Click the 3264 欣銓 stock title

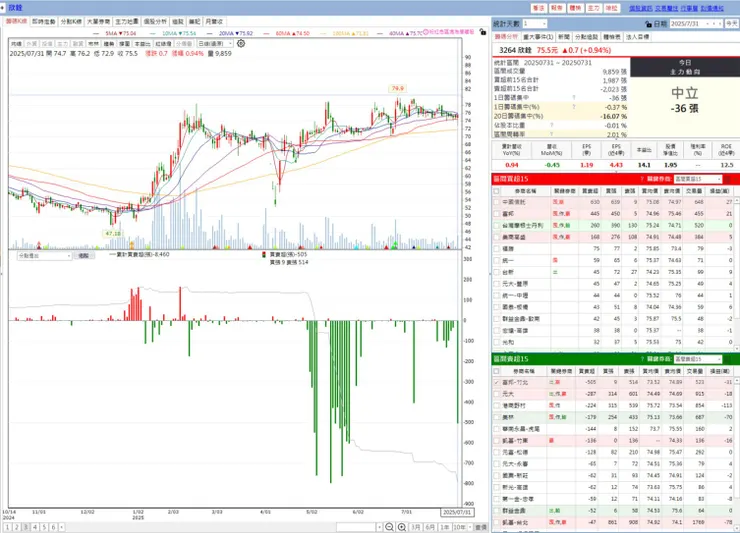(x=515, y=50)
